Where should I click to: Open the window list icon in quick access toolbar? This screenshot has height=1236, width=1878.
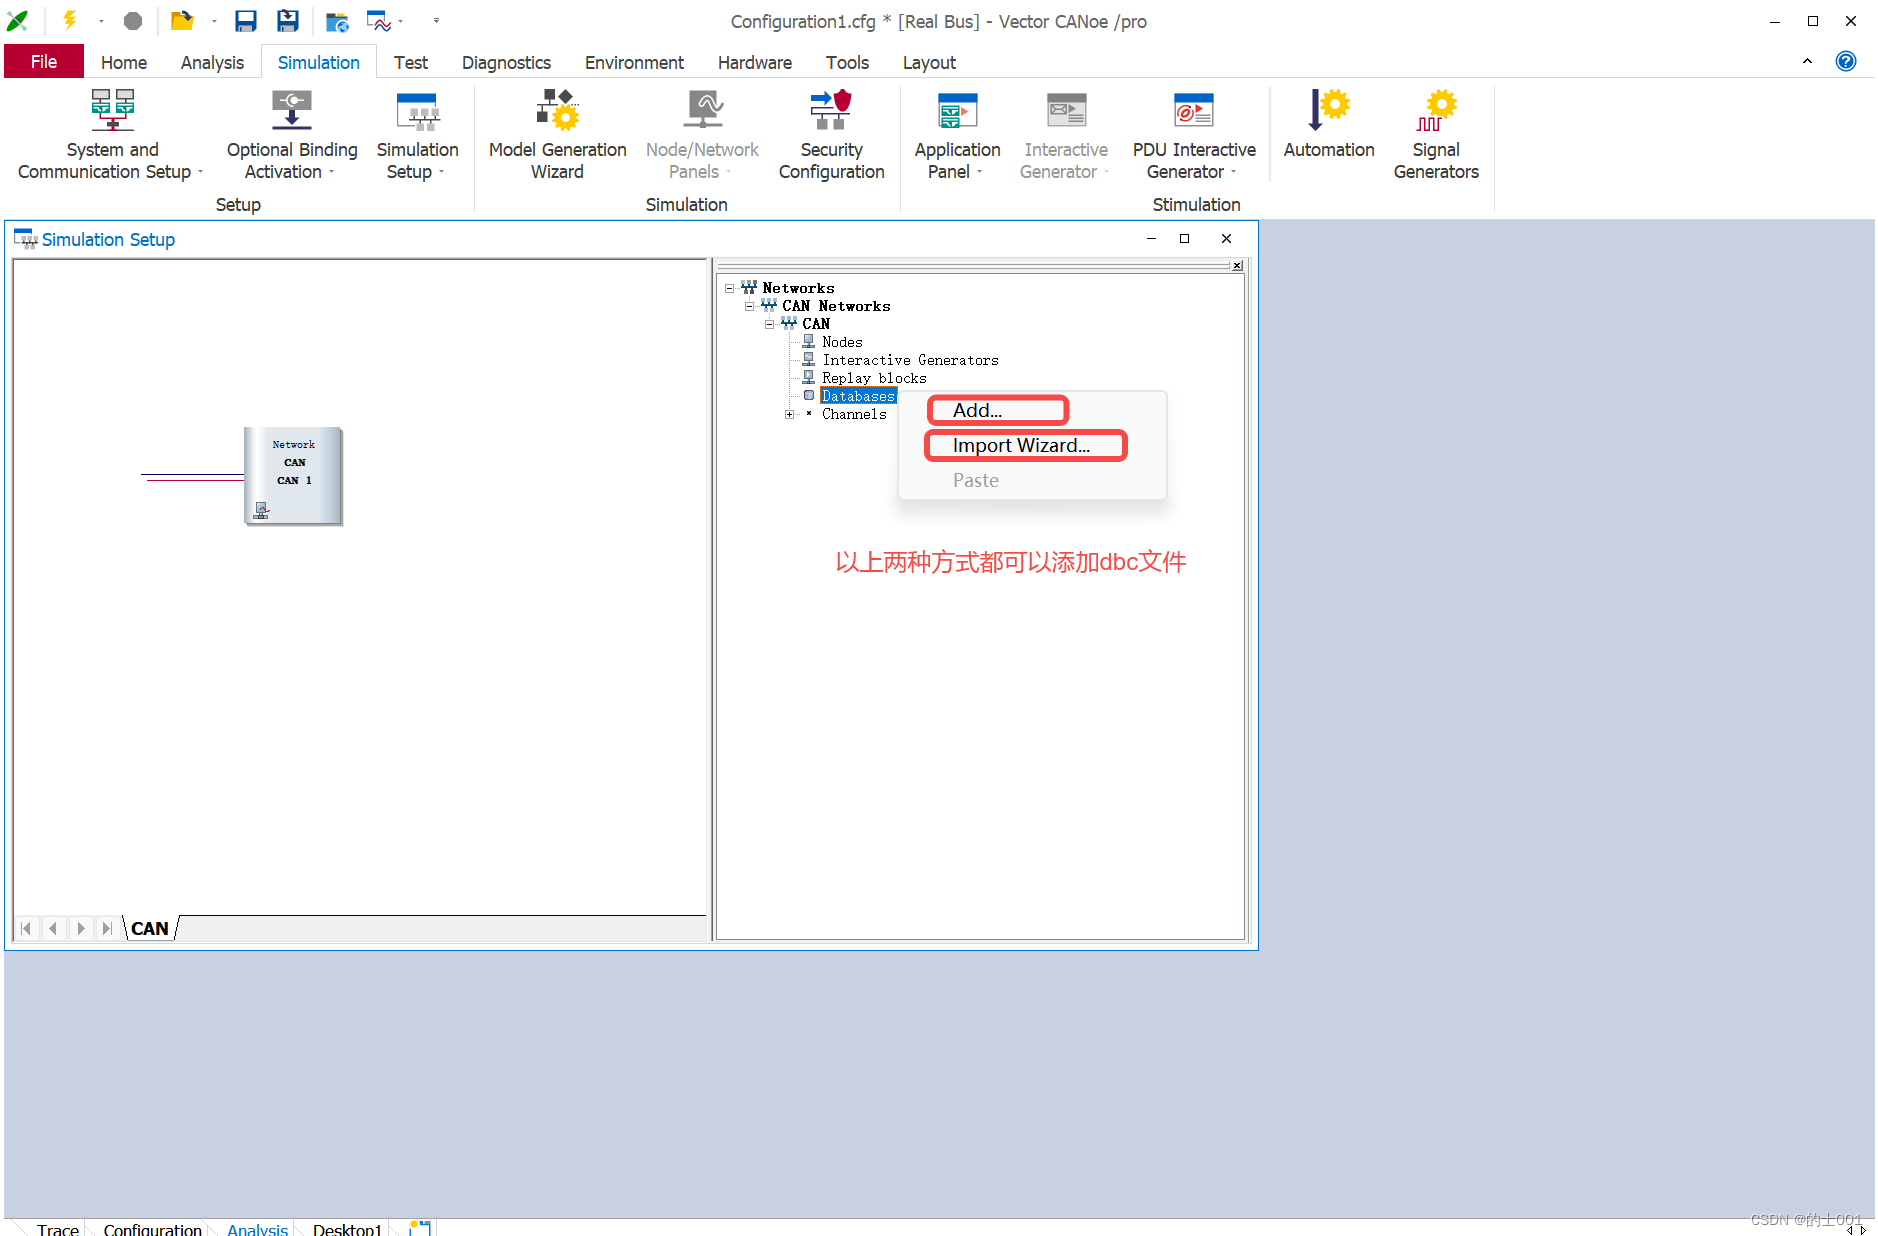378,21
